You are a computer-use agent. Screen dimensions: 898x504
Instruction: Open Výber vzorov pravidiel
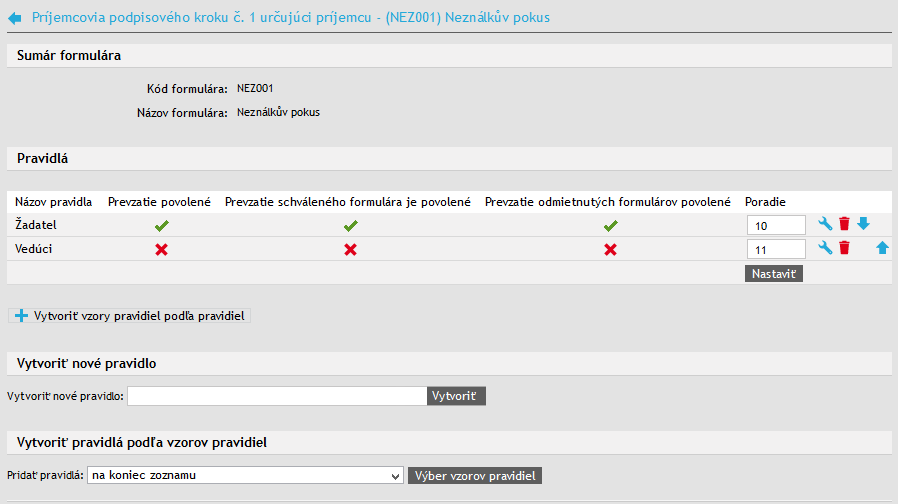coord(475,475)
